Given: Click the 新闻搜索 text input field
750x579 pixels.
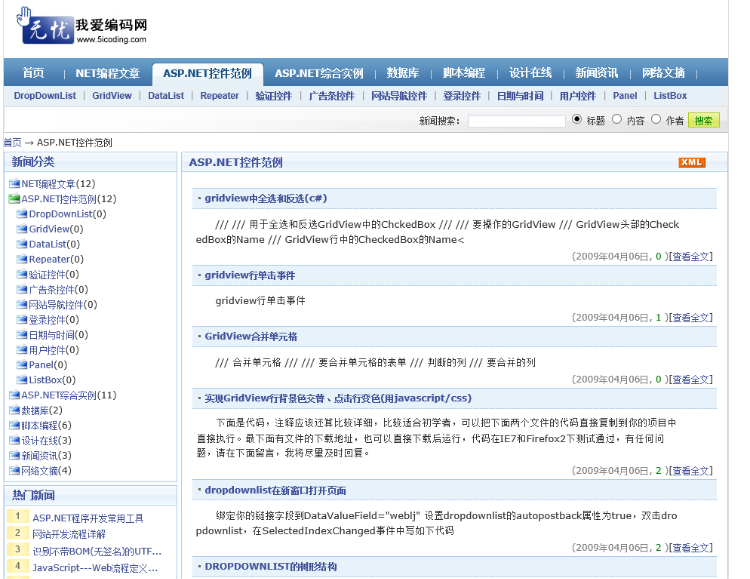Looking at the screenshot, I should (x=517, y=121).
